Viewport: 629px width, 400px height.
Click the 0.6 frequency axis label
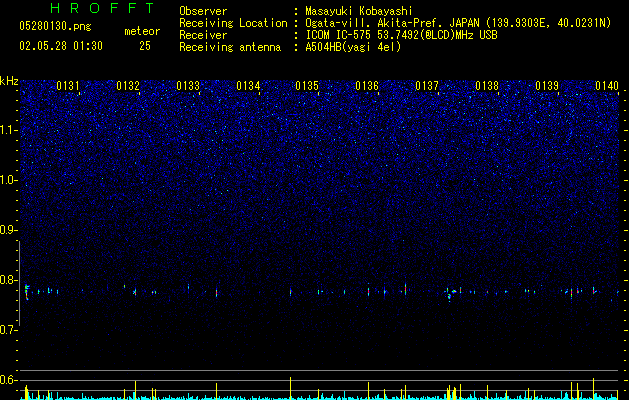point(9,380)
